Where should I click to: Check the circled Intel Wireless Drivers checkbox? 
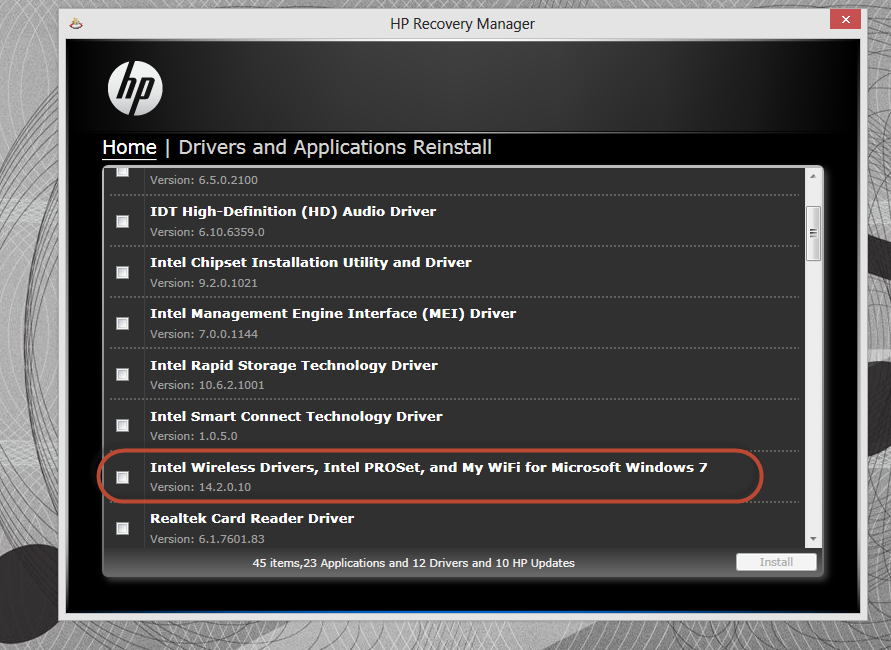(x=122, y=477)
